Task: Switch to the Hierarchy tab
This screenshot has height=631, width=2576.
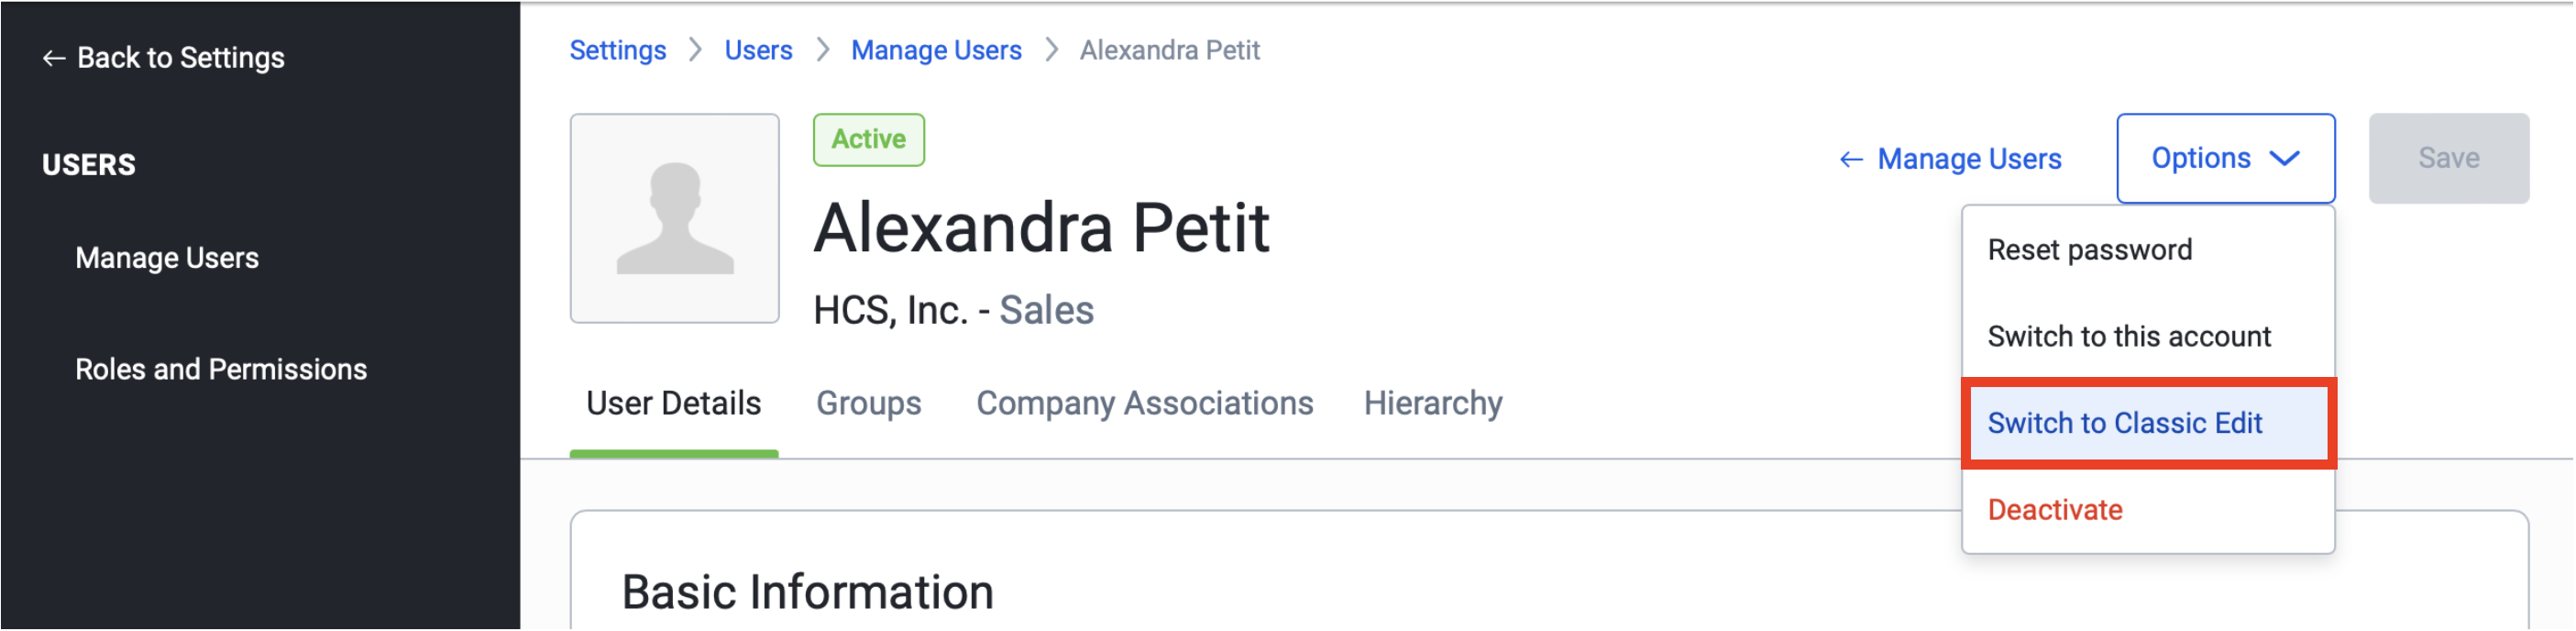Action: pyautogui.click(x=1433, y=404)
